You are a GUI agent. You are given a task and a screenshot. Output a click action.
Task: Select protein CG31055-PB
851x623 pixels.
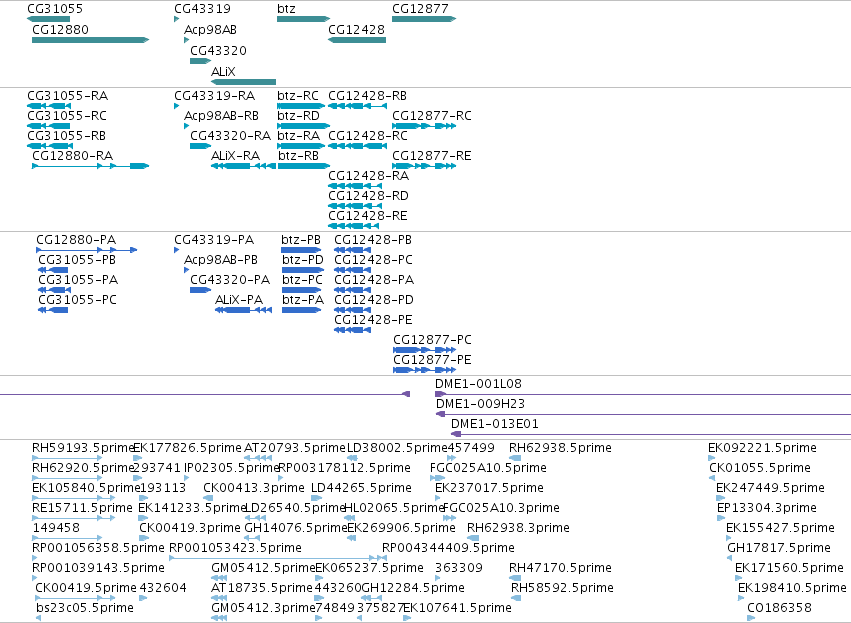(77, 260)
